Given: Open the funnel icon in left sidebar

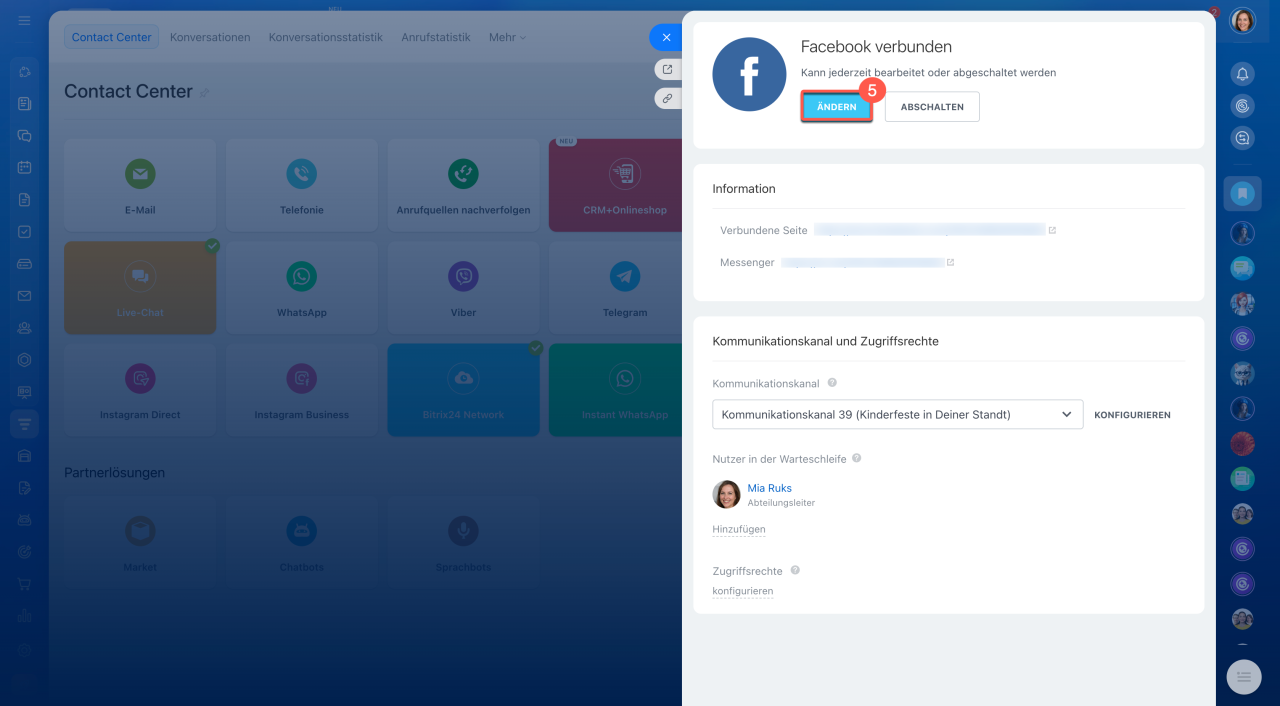Looking at the screenshot, I should point(25,424).
